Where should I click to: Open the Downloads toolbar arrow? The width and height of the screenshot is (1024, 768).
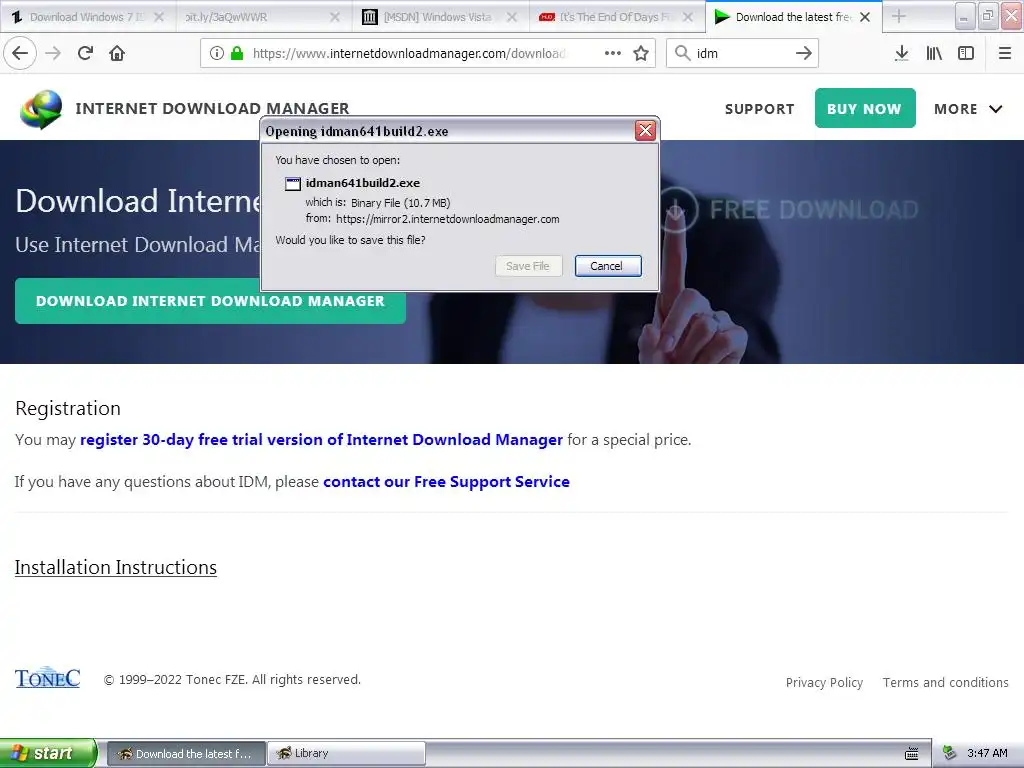[x=901, y=53]
